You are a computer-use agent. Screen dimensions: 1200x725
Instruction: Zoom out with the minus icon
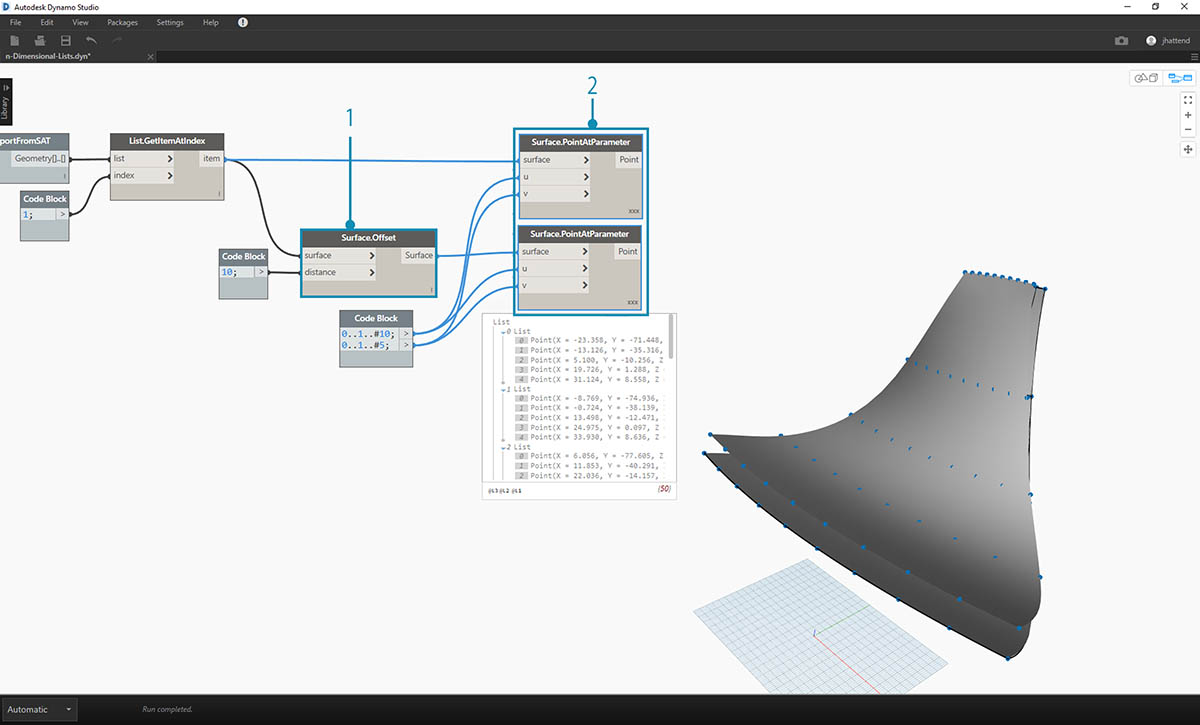coord(1188,130)
